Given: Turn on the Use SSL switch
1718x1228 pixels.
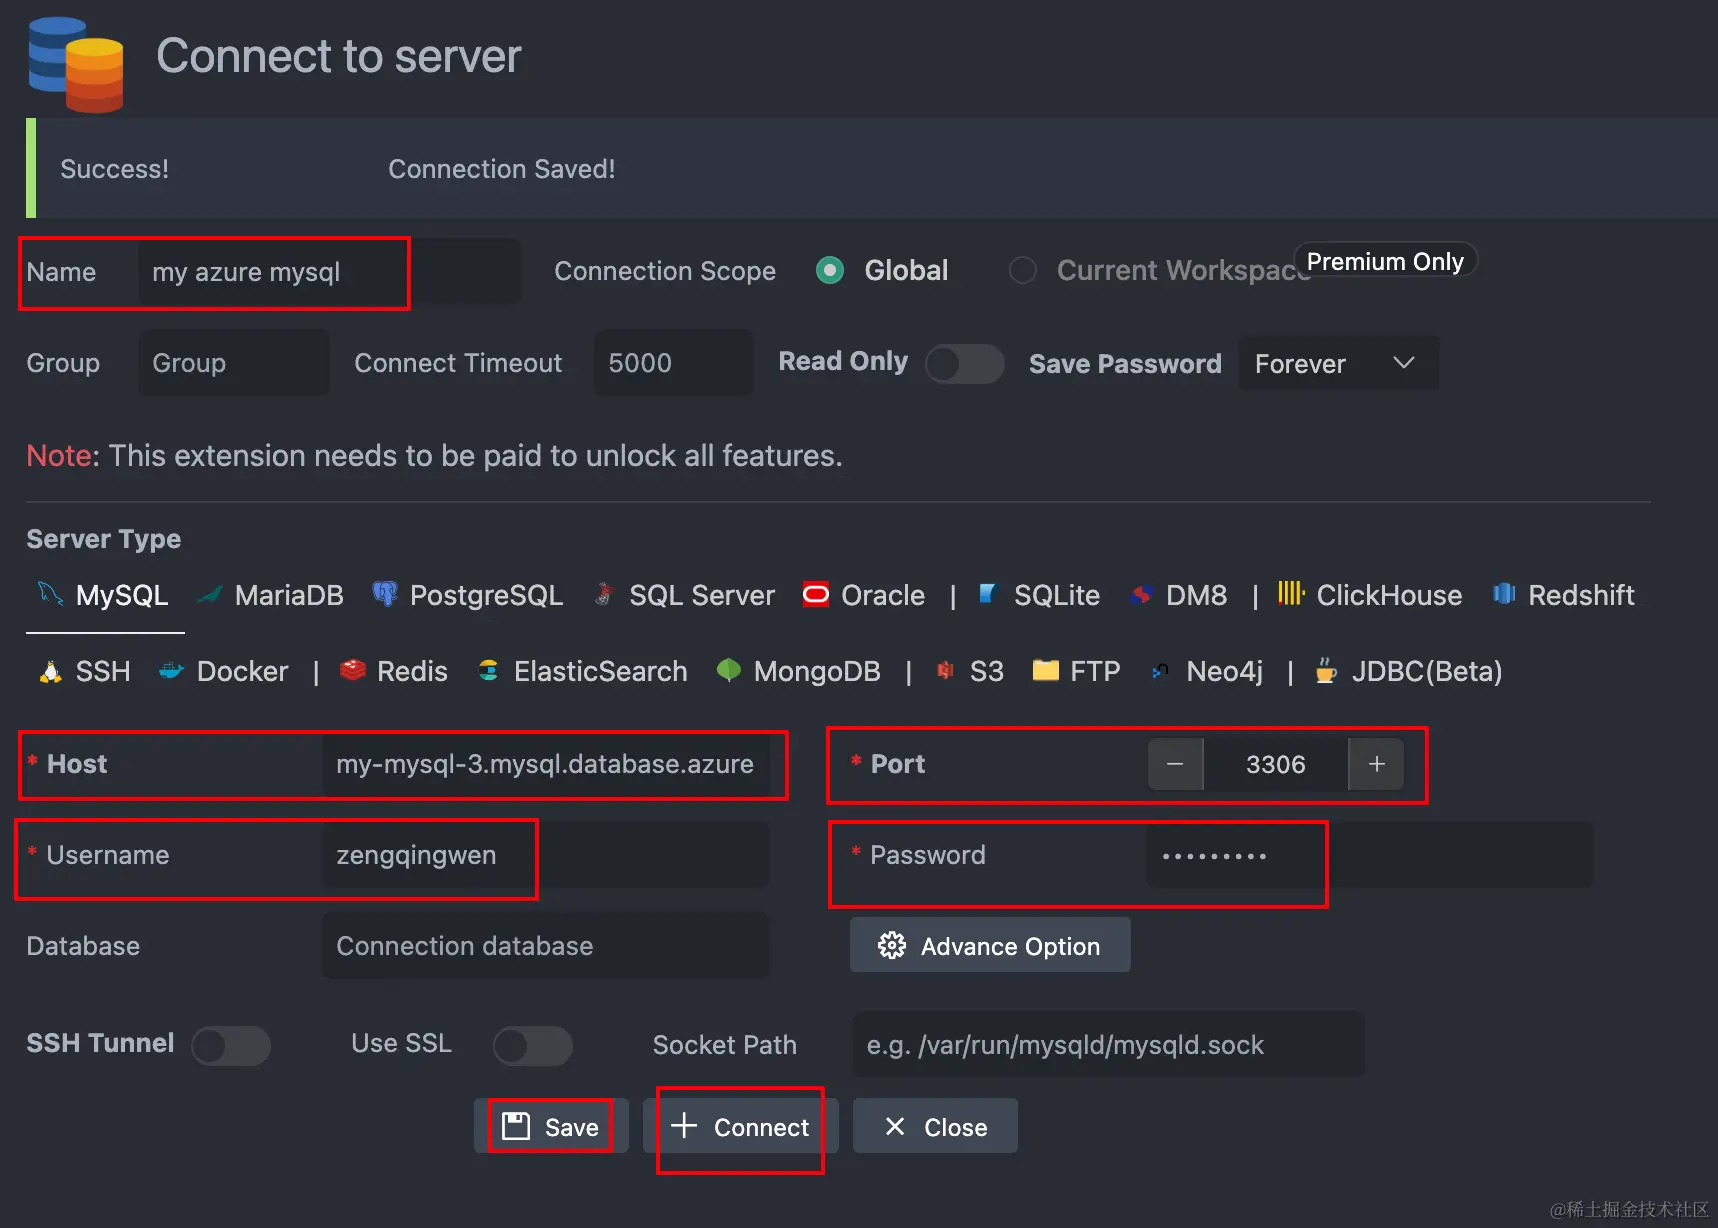Looking at the screenshot, I should pyautogui.click(x=533, y=1046).
